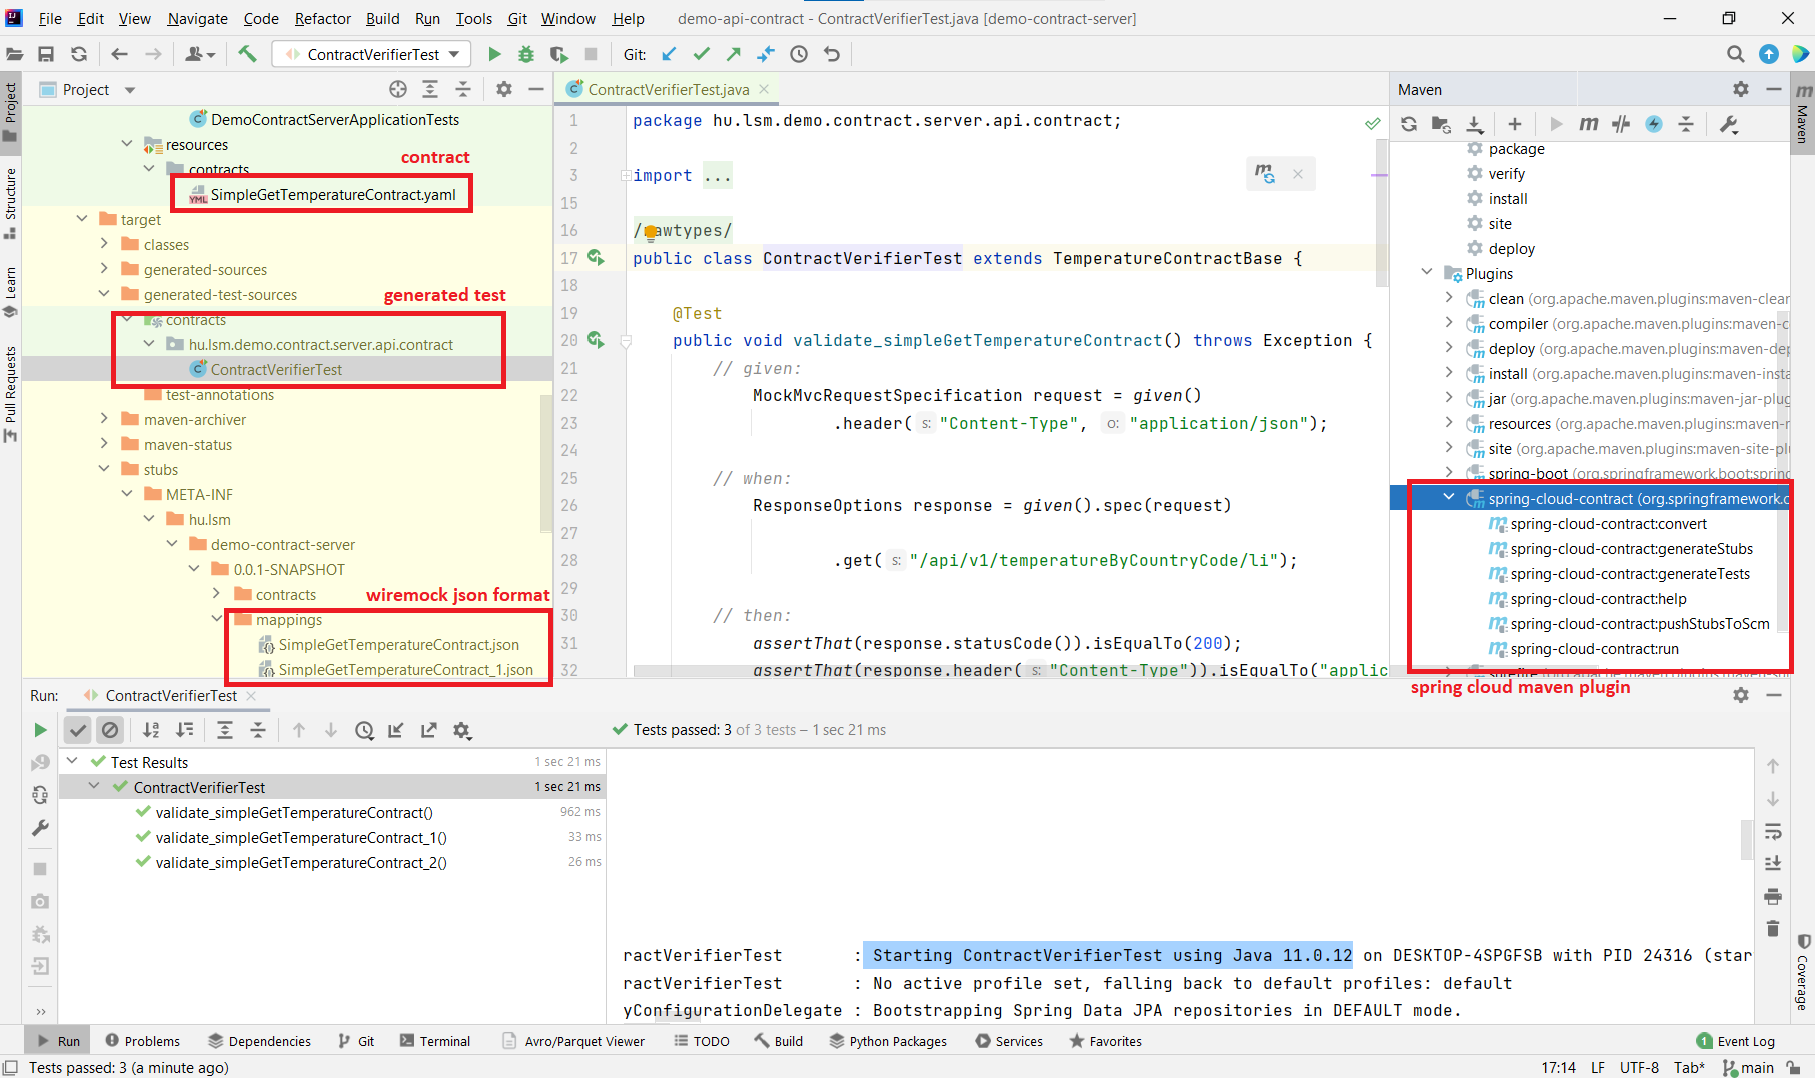
Task: Add Maven project with plus icon
Action: pos(1515,124)
